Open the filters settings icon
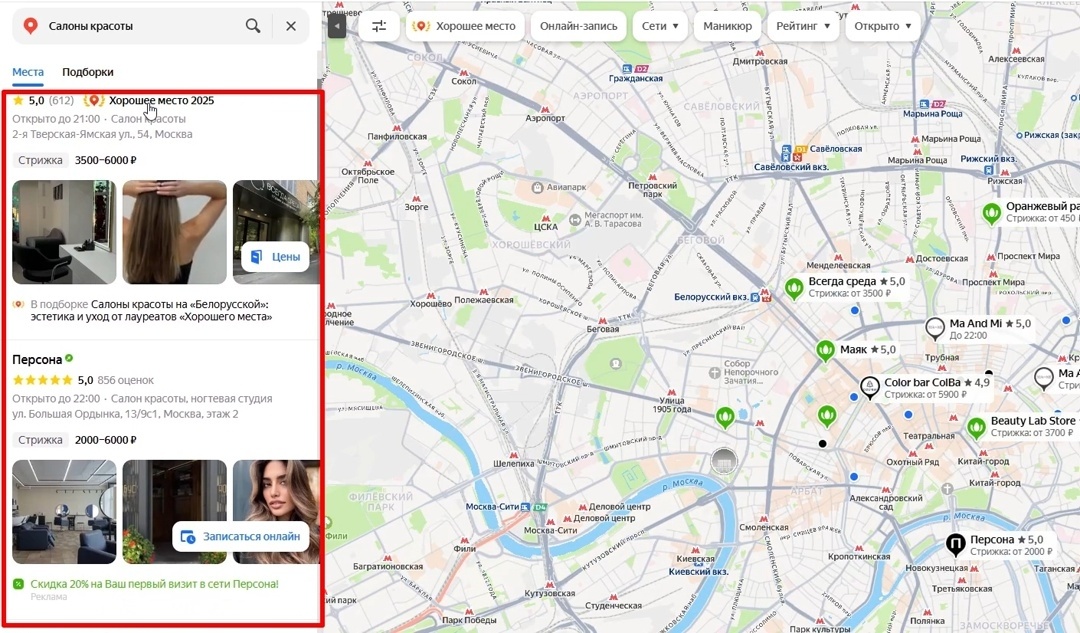Viewport: 1080px width, 633px height. pyautogui.click(x=379, y=26)
